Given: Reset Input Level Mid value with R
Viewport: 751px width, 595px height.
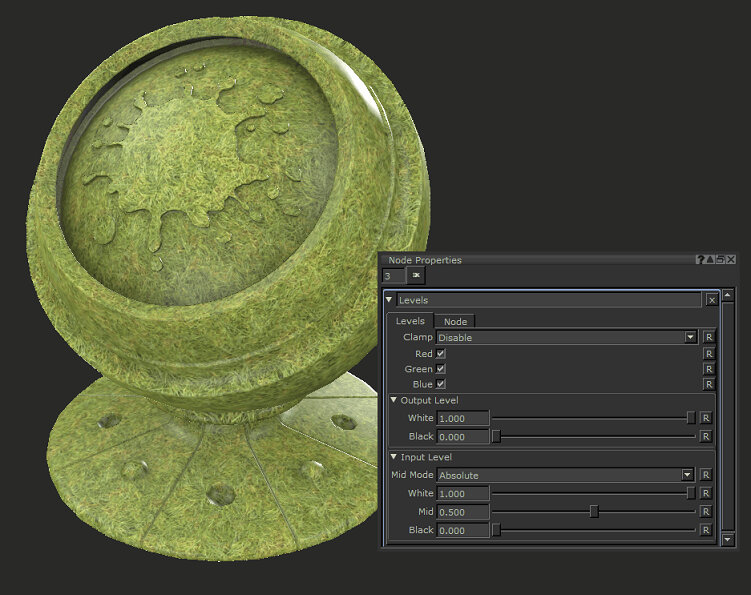Looking at the screenshot, I should point(705,512).
